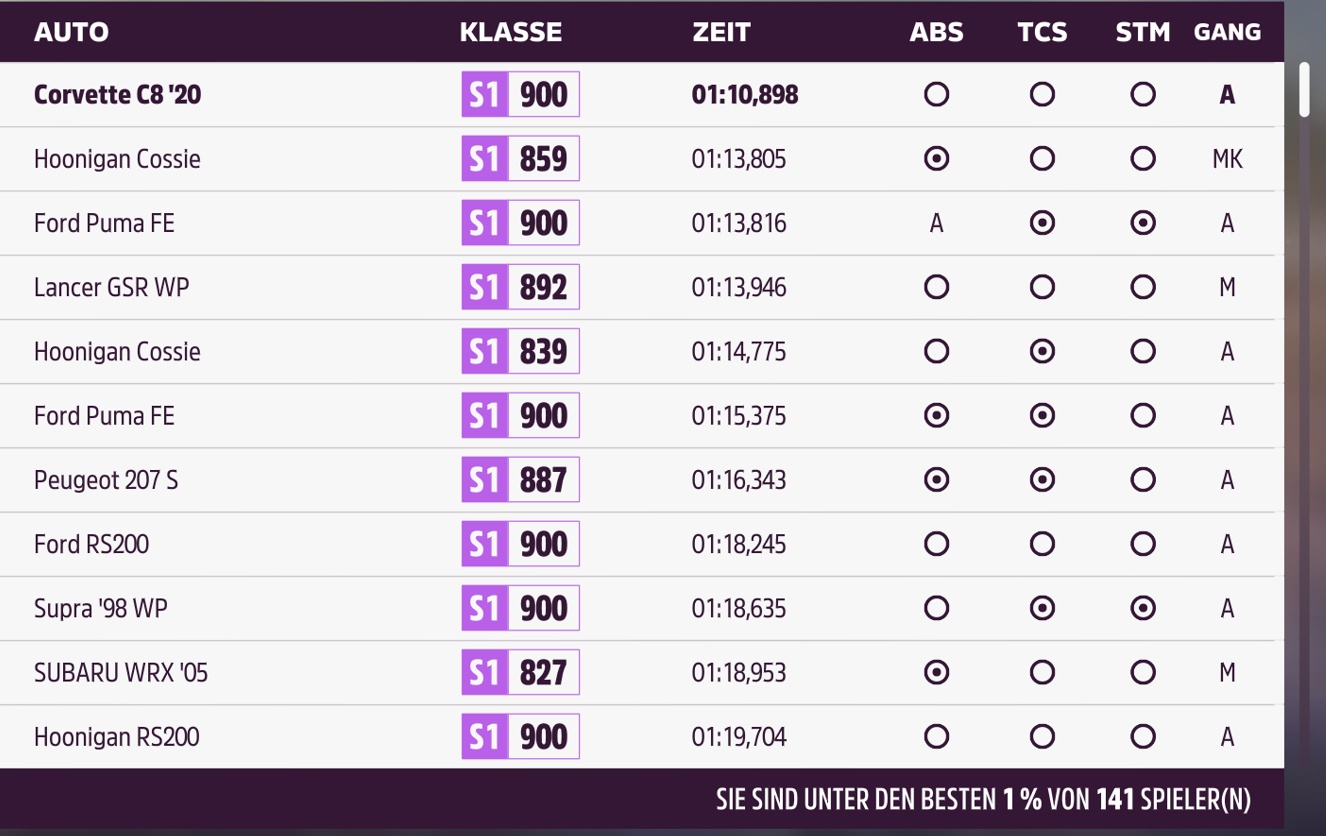Click the S1 827 class badge for SUBARU WRX '05
Viewport: 1326px width, 836px height.
click(520, 673)
